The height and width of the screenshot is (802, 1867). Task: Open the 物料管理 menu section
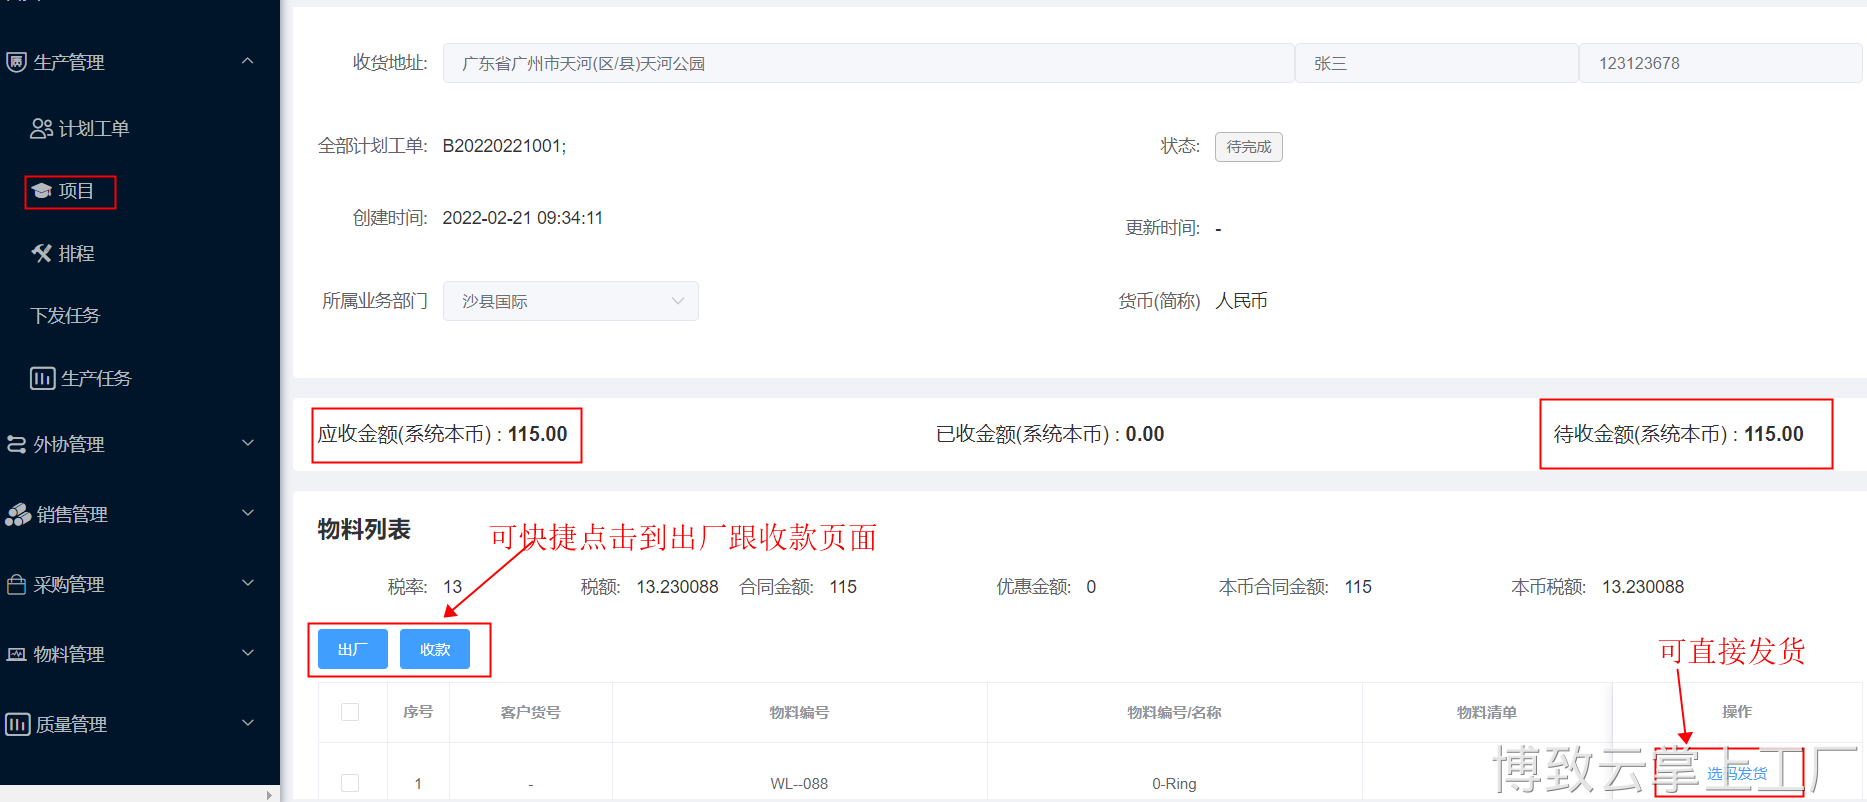pyautogui.click(x=69, y=654)
